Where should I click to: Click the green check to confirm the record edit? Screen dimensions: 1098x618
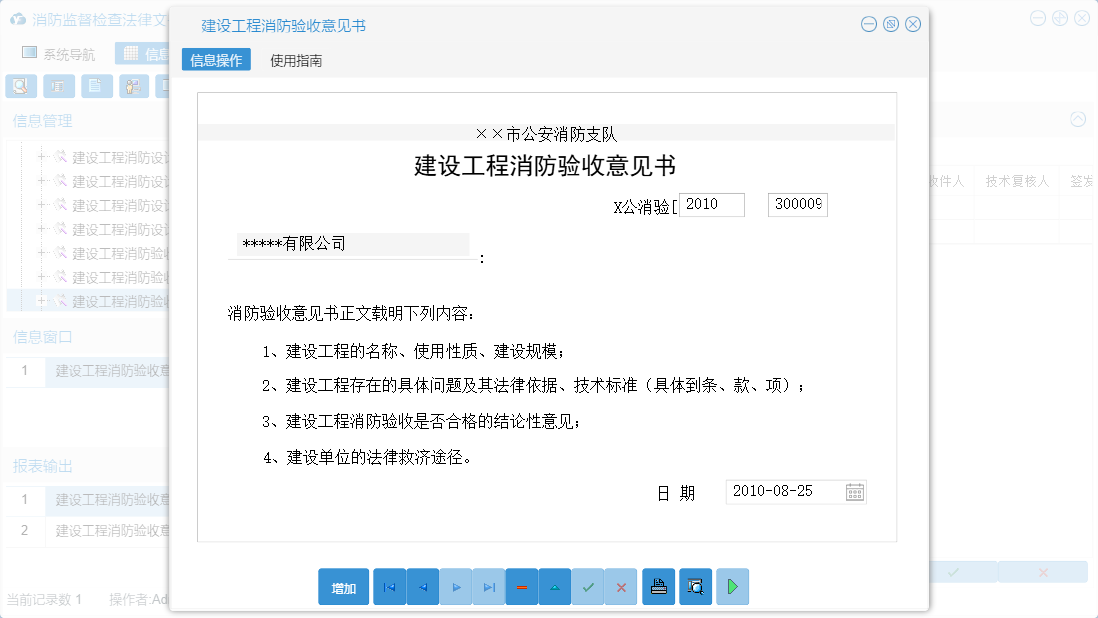tap(588, 587)
